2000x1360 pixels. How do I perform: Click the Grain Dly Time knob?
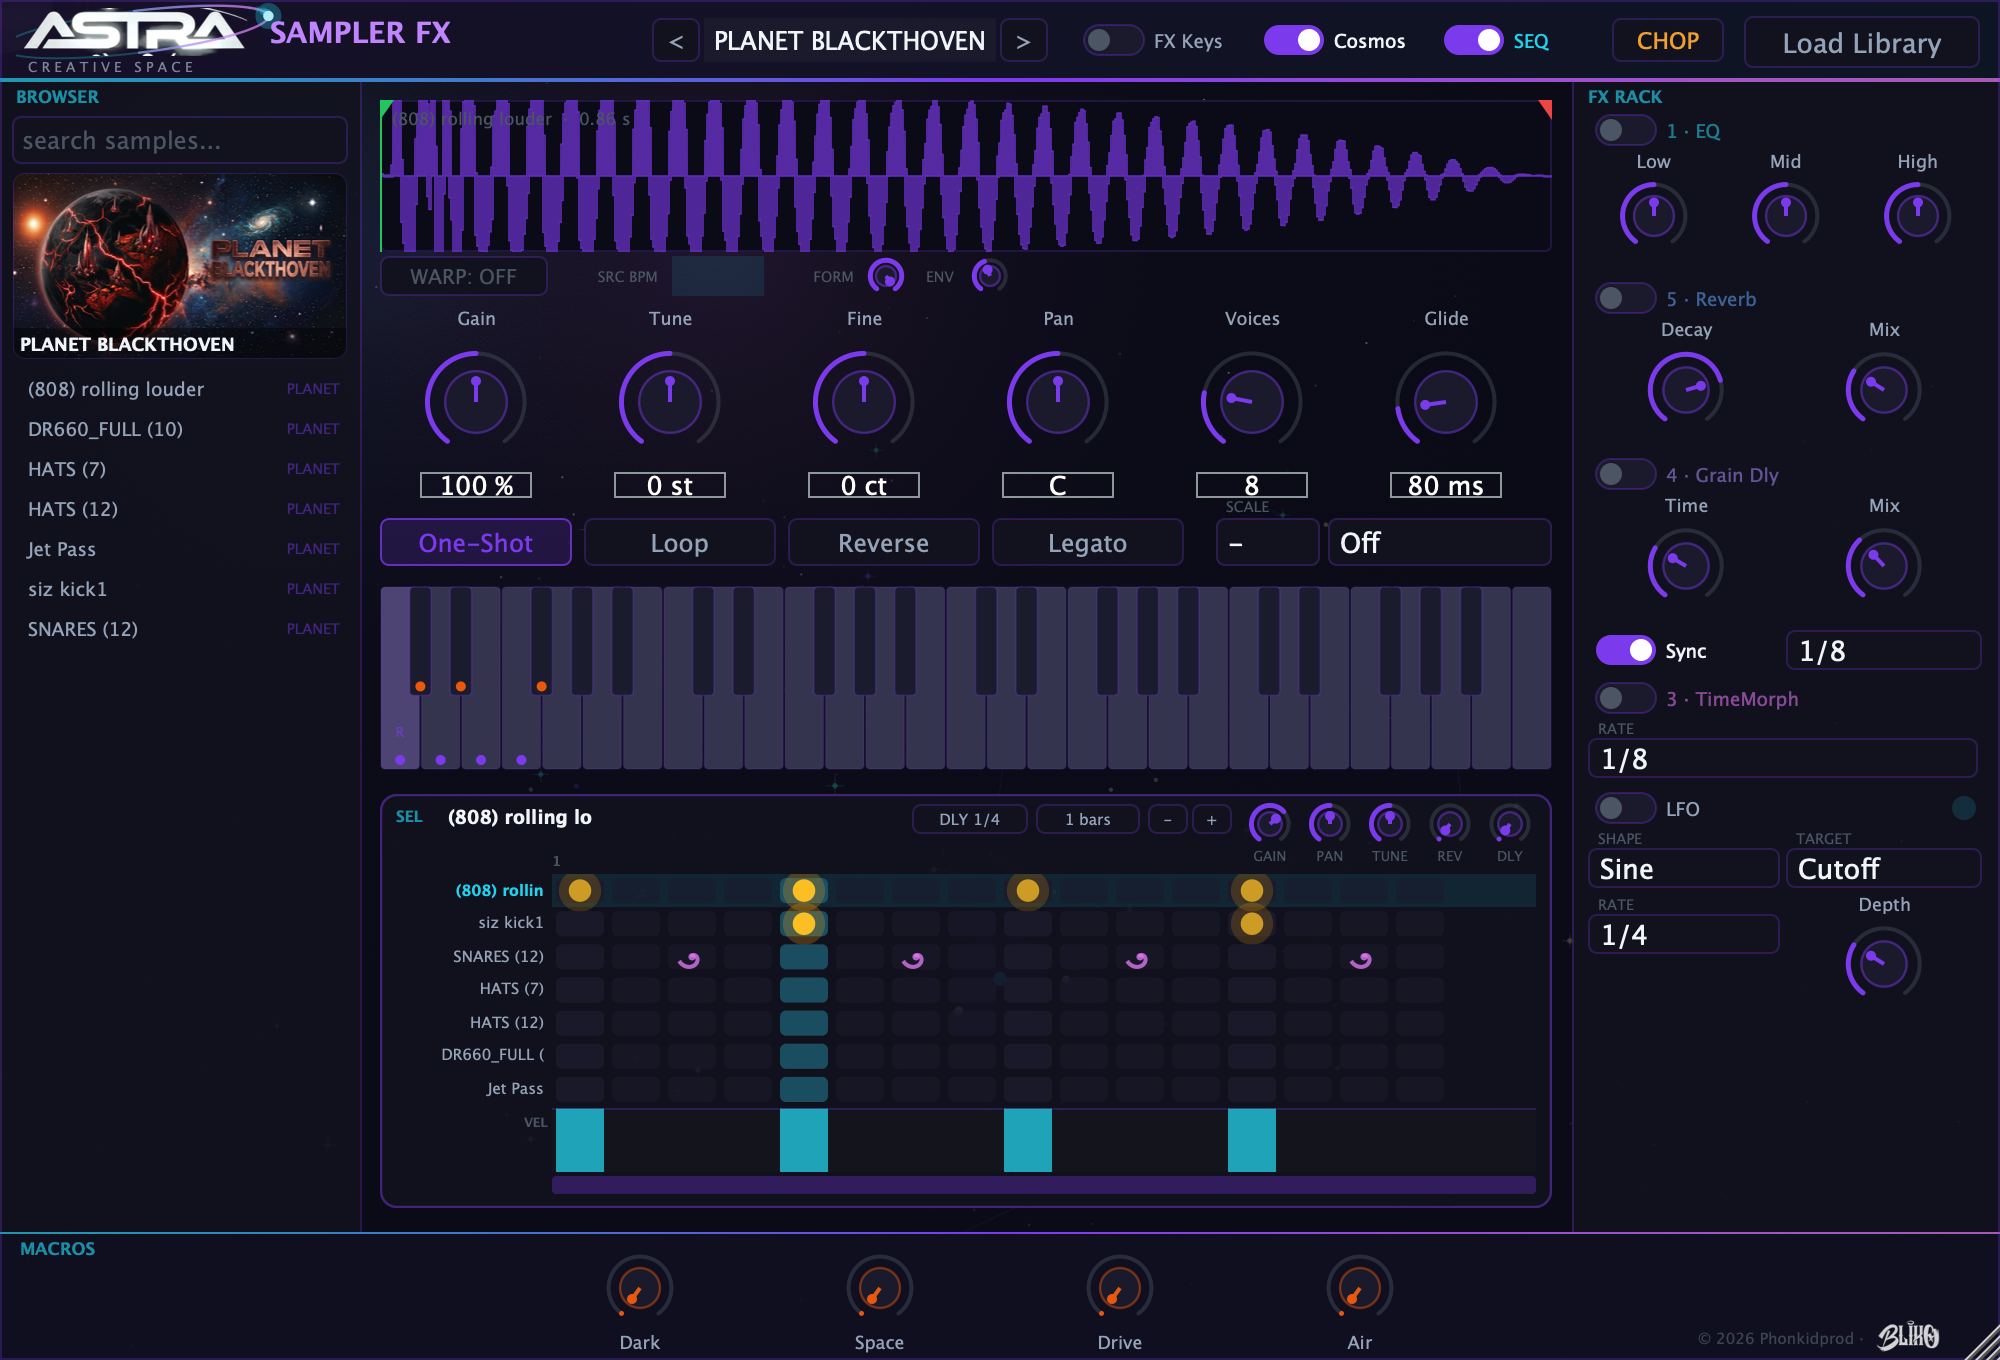pos(1686,565)
